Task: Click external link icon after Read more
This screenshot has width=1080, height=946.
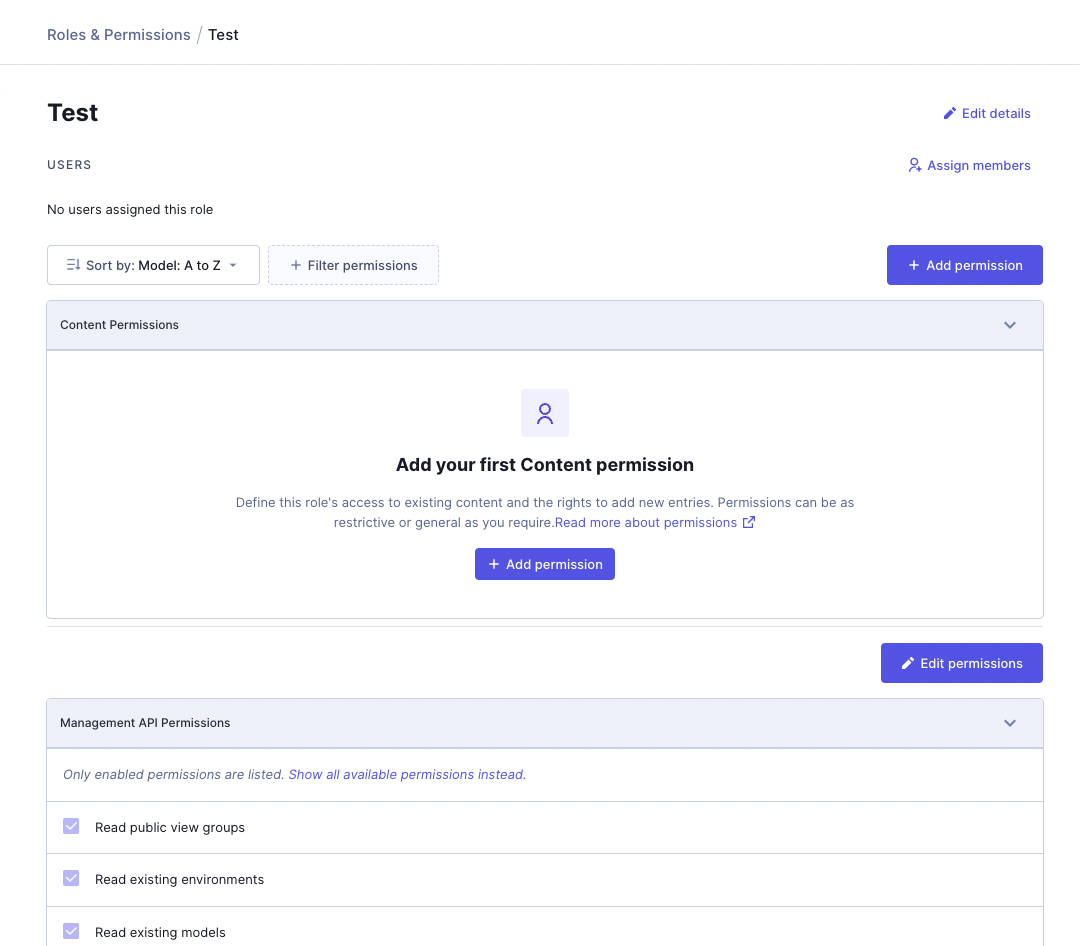Action: pos(749,522)
